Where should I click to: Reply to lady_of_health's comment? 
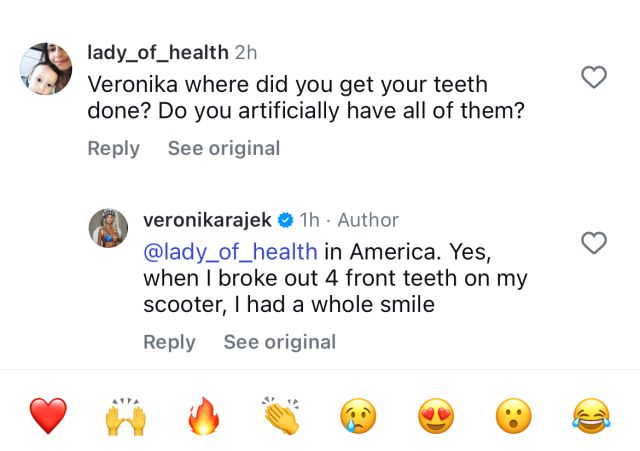(x=114, y=149)
